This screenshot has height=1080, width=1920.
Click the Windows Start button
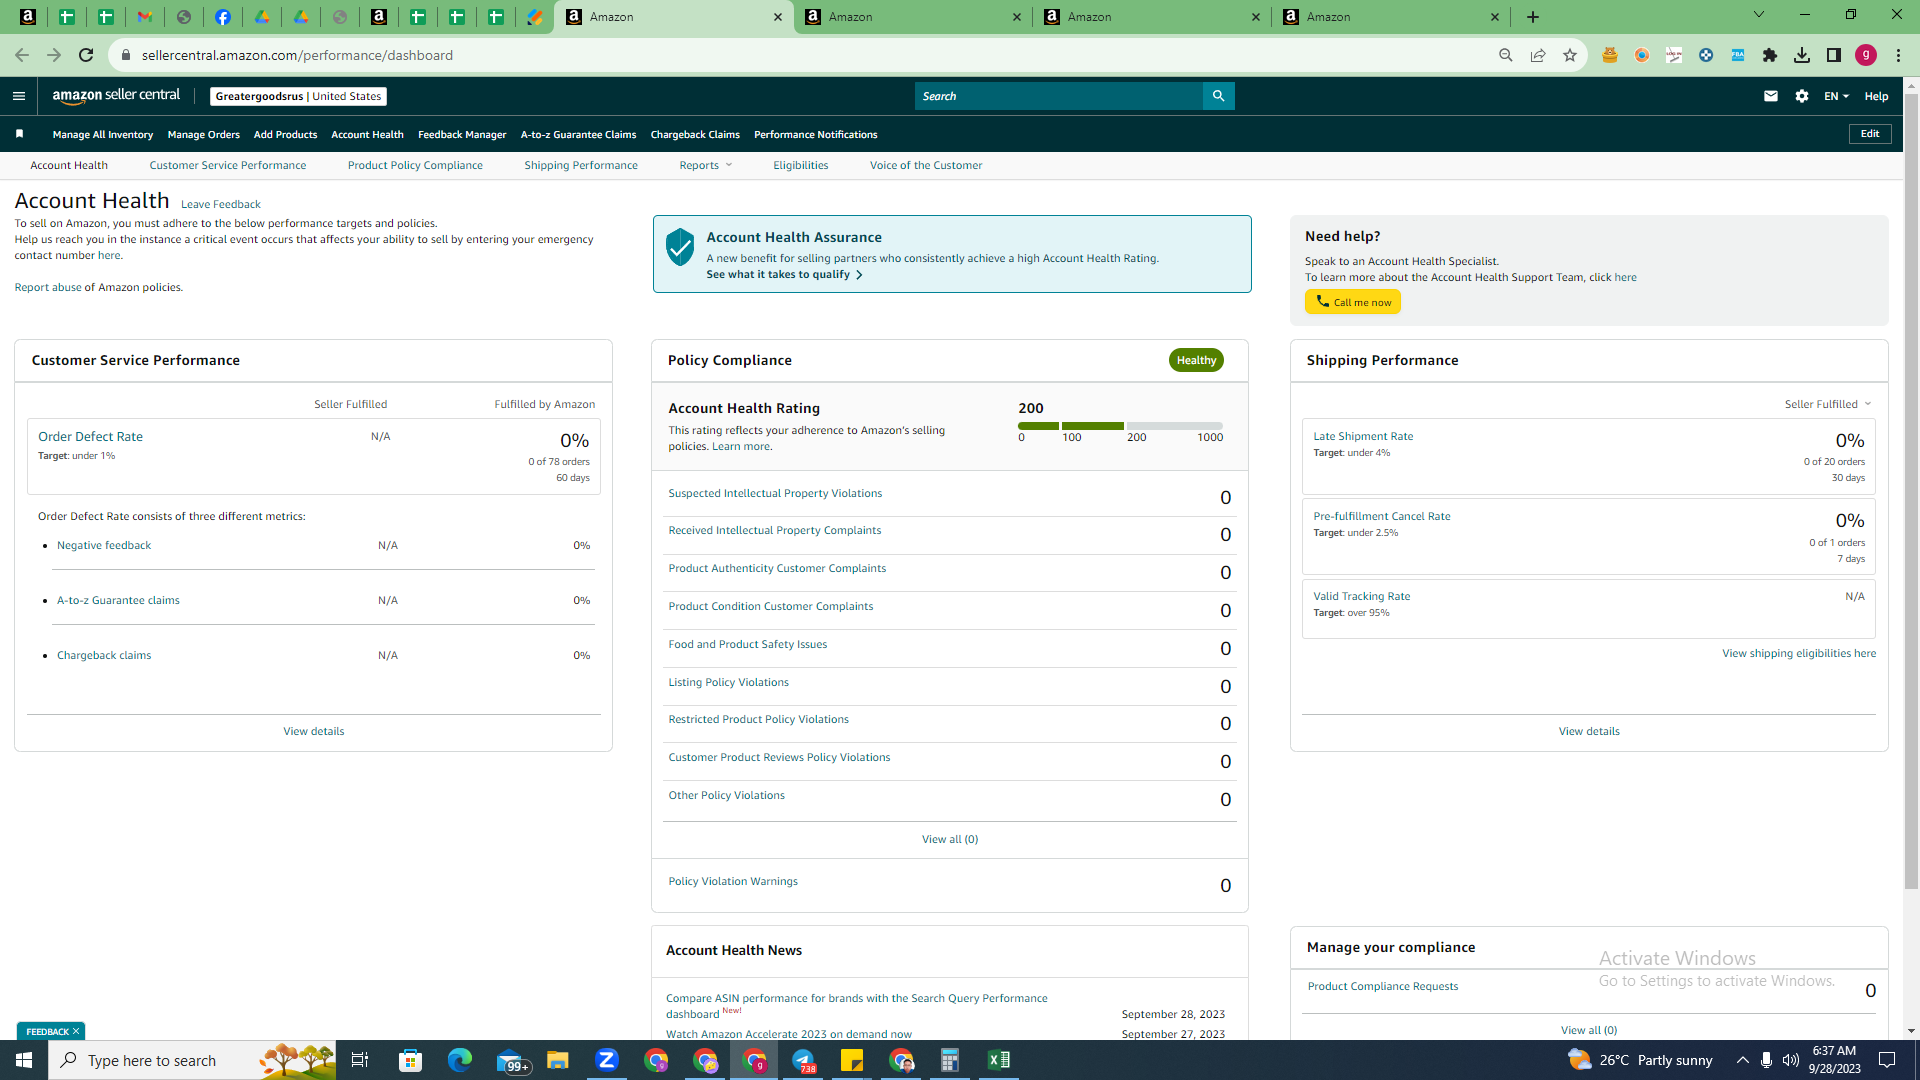point(24,1060)
